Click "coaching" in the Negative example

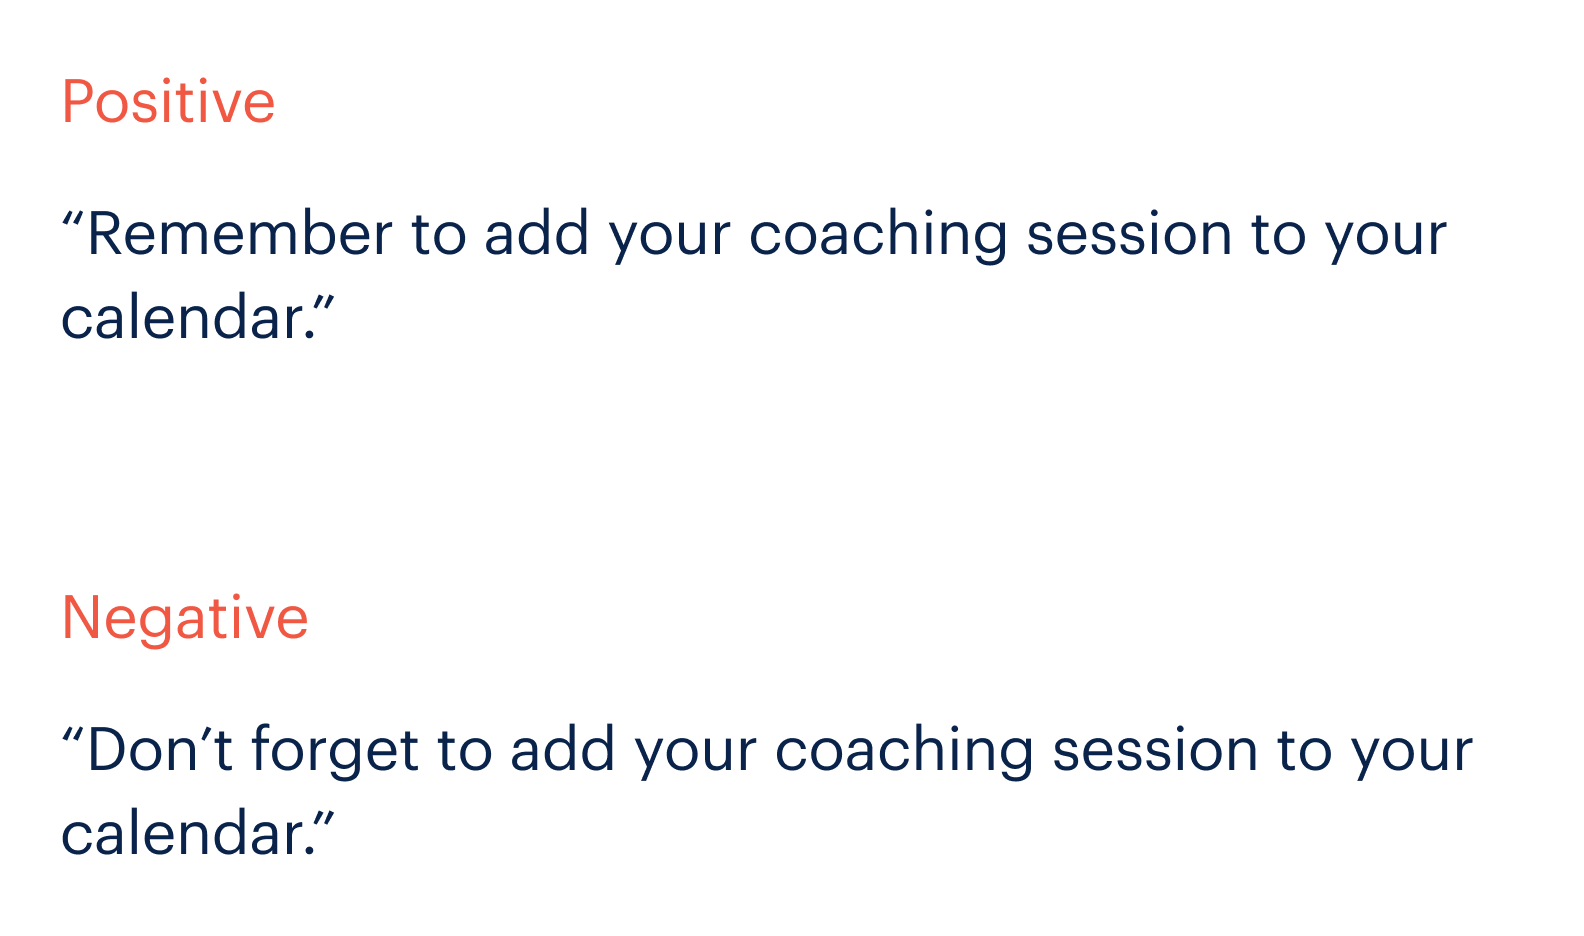[x=904, y=752]
